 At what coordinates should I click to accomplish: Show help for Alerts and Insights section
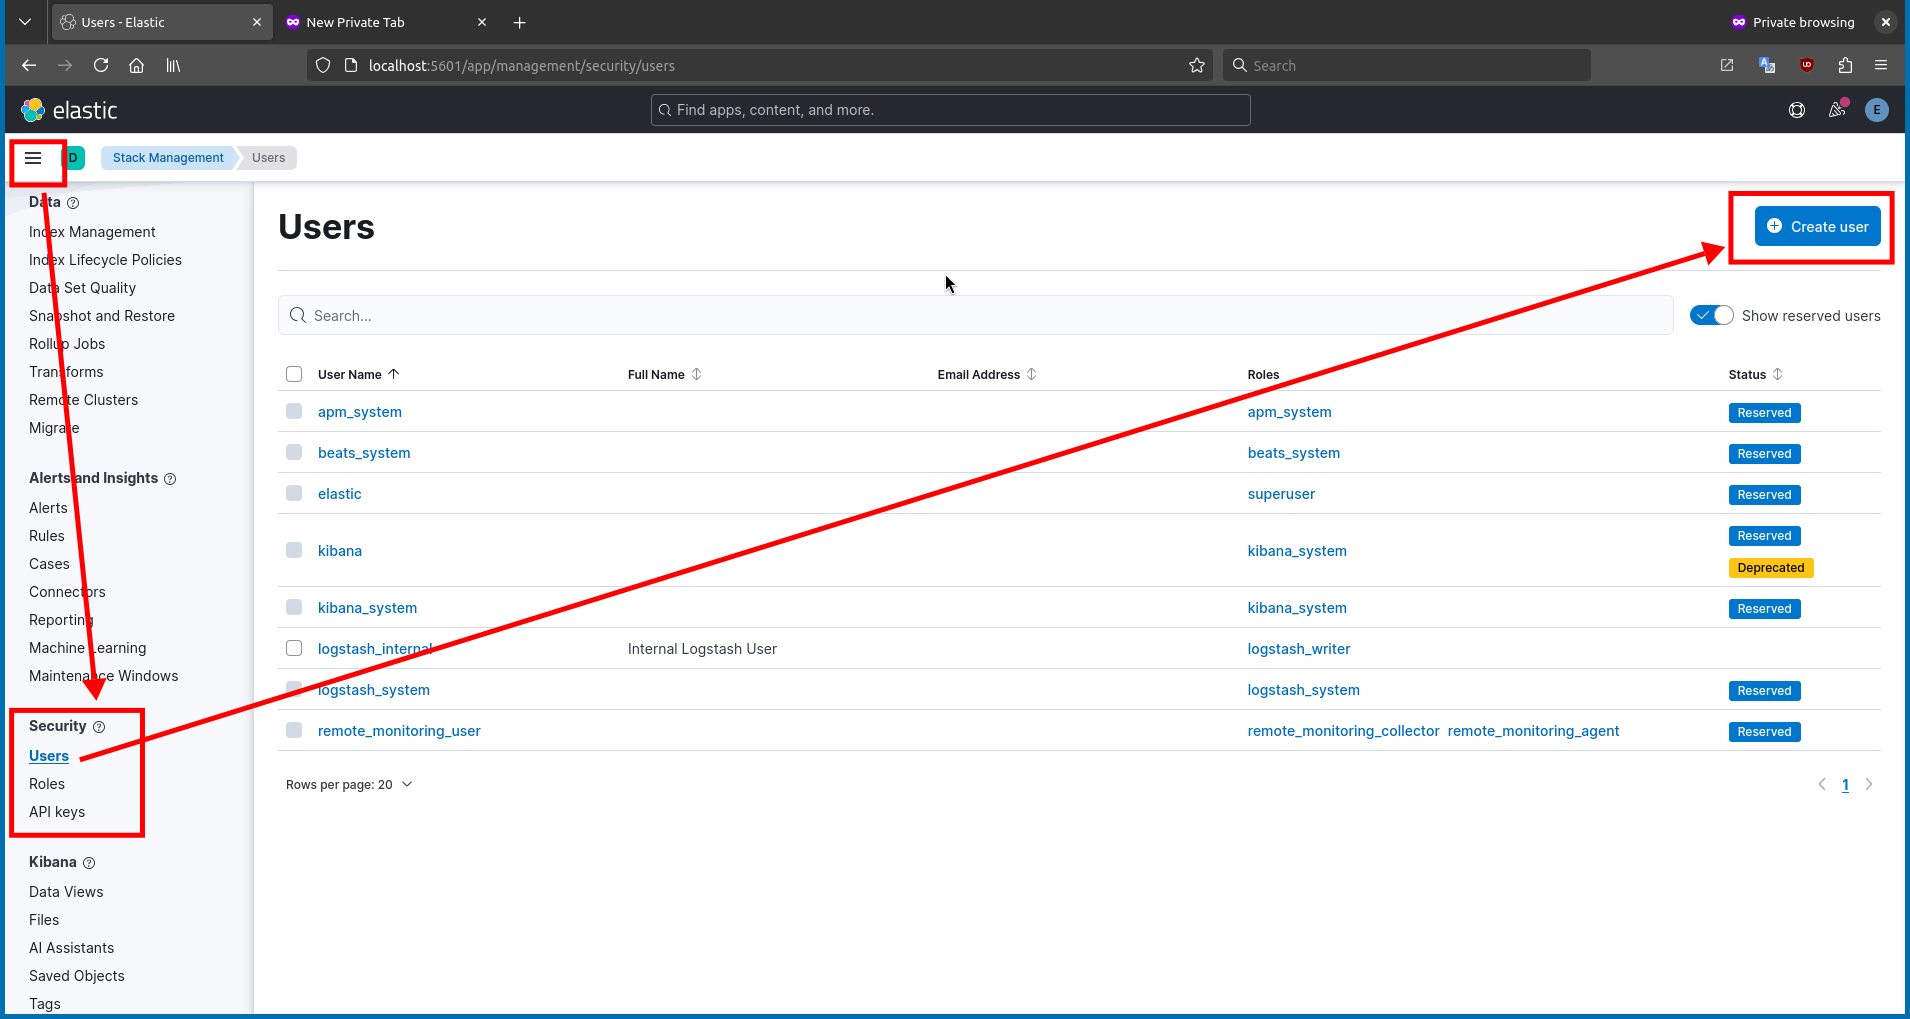point(170,479)
